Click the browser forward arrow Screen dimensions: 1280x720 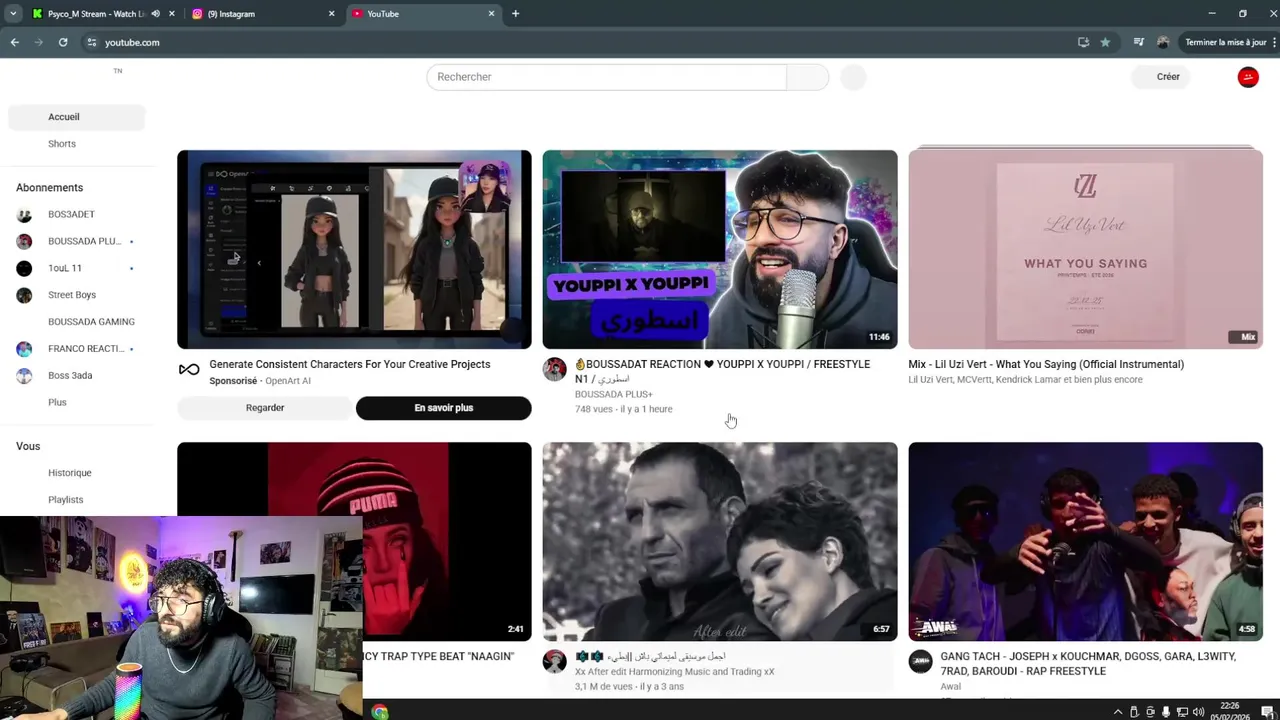point(38,42)
